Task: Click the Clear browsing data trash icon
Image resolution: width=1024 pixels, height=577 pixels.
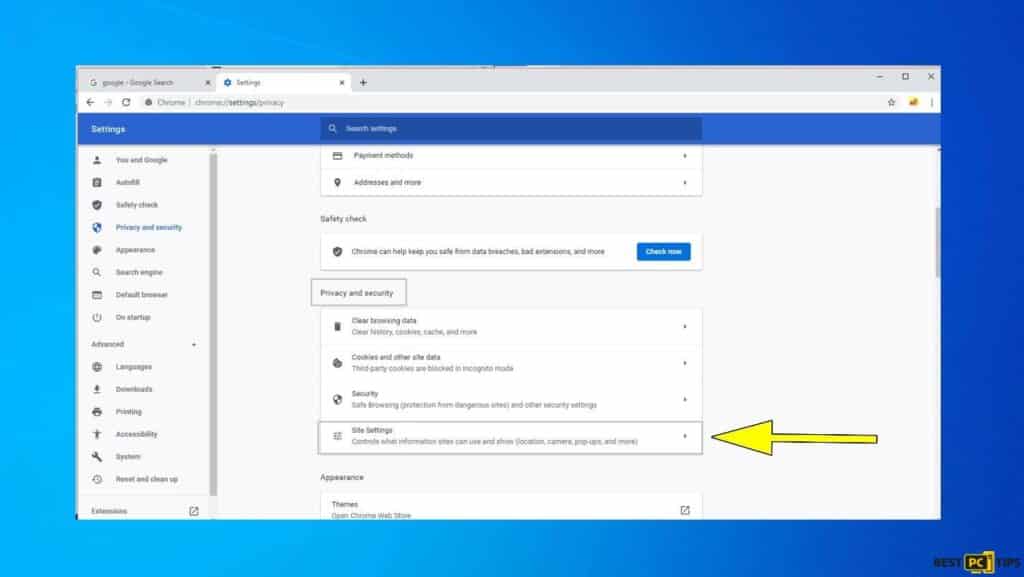Action: 337,326
